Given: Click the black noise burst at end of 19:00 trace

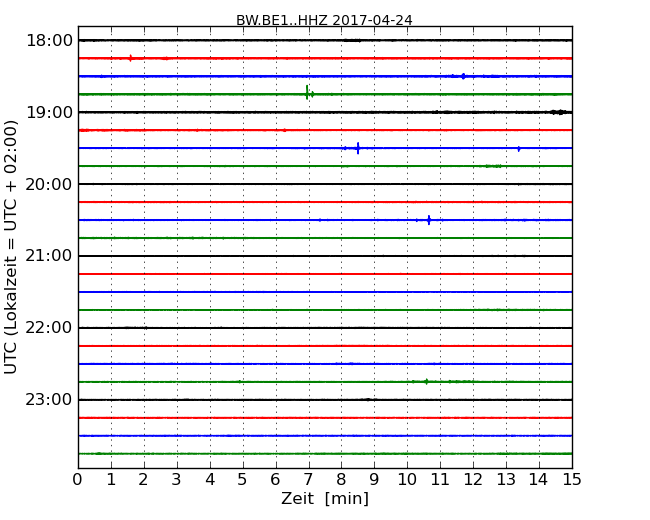Looking at the screenshot, I should (560, 112).
